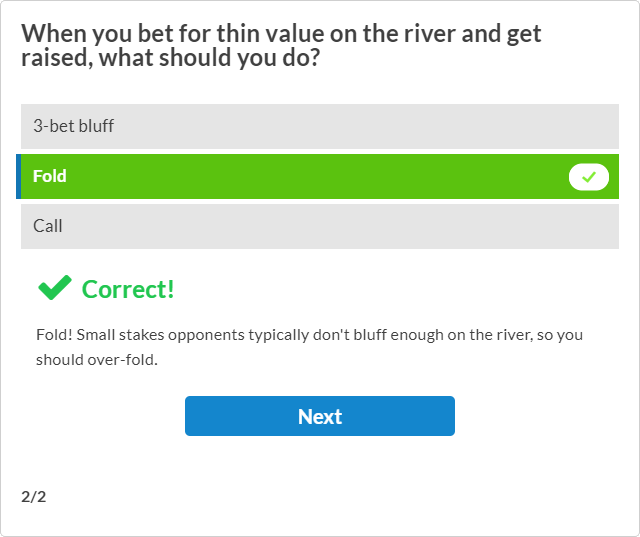
Task: Click the heading line "raised, what should you do?"
Action: coord(170,59)
